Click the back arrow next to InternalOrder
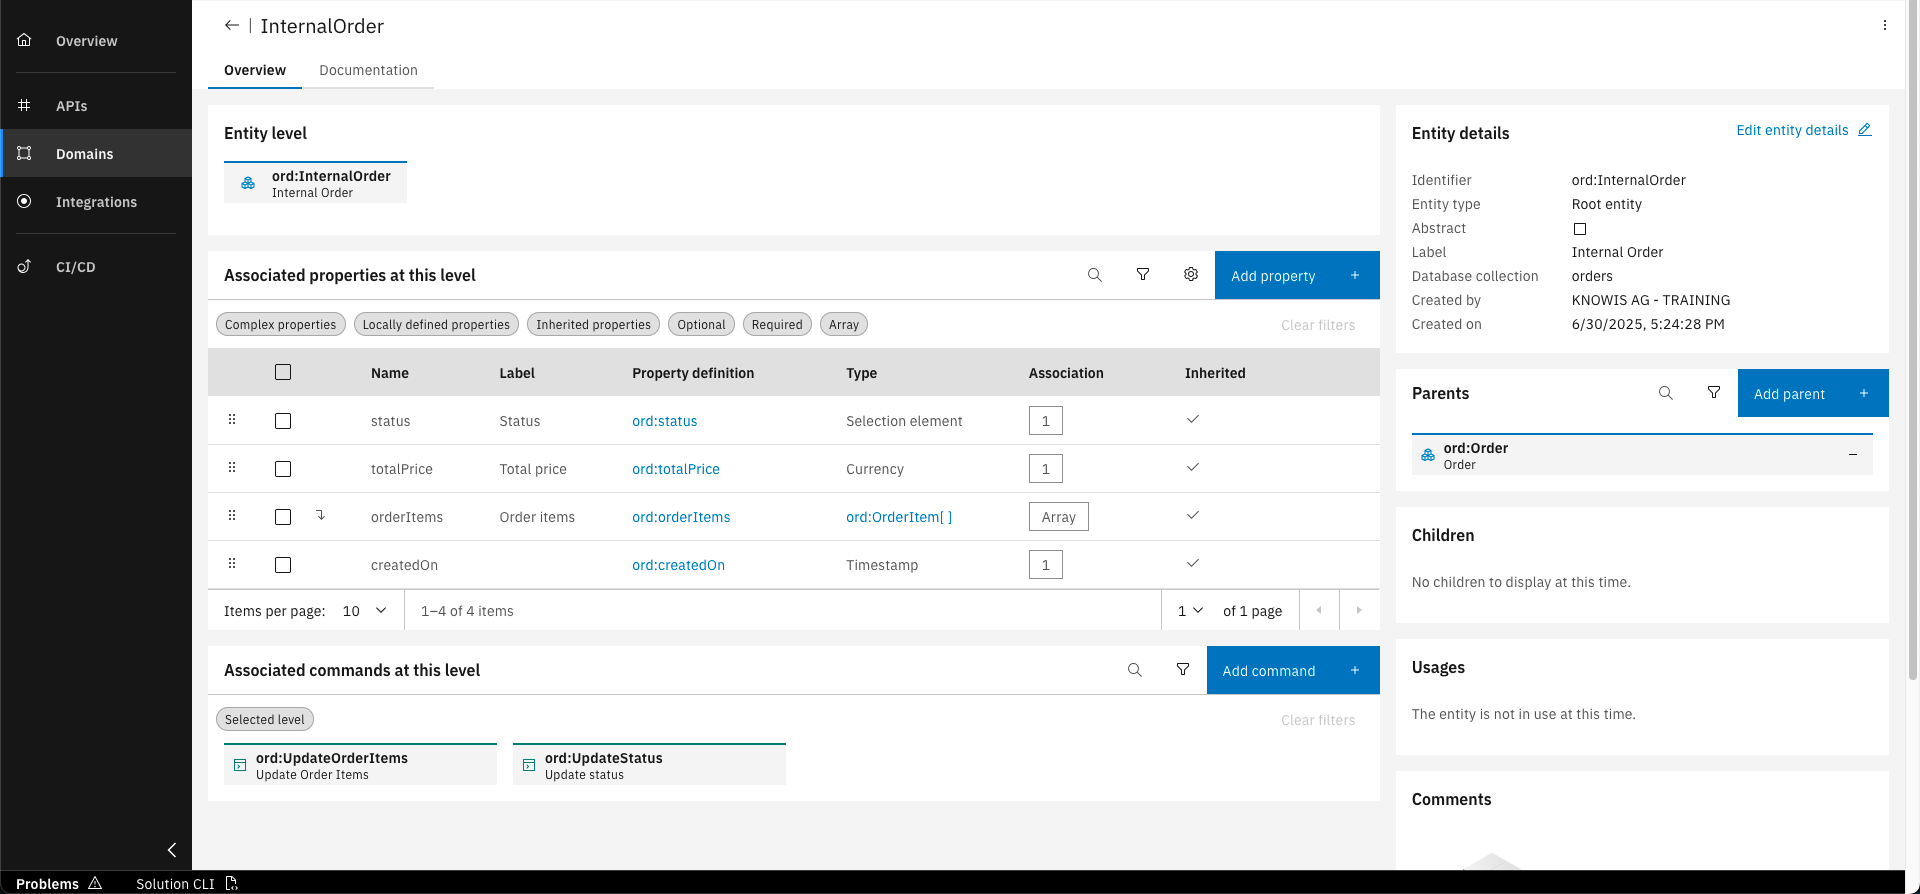 click(232, 26)
